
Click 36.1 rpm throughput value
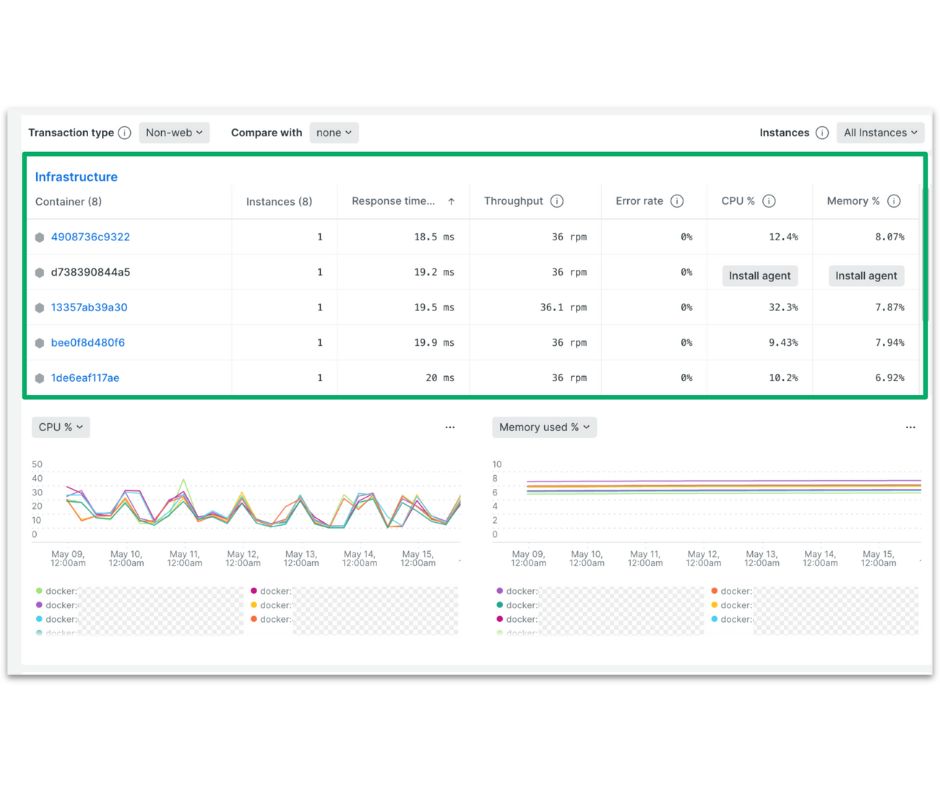coord(563,308)
